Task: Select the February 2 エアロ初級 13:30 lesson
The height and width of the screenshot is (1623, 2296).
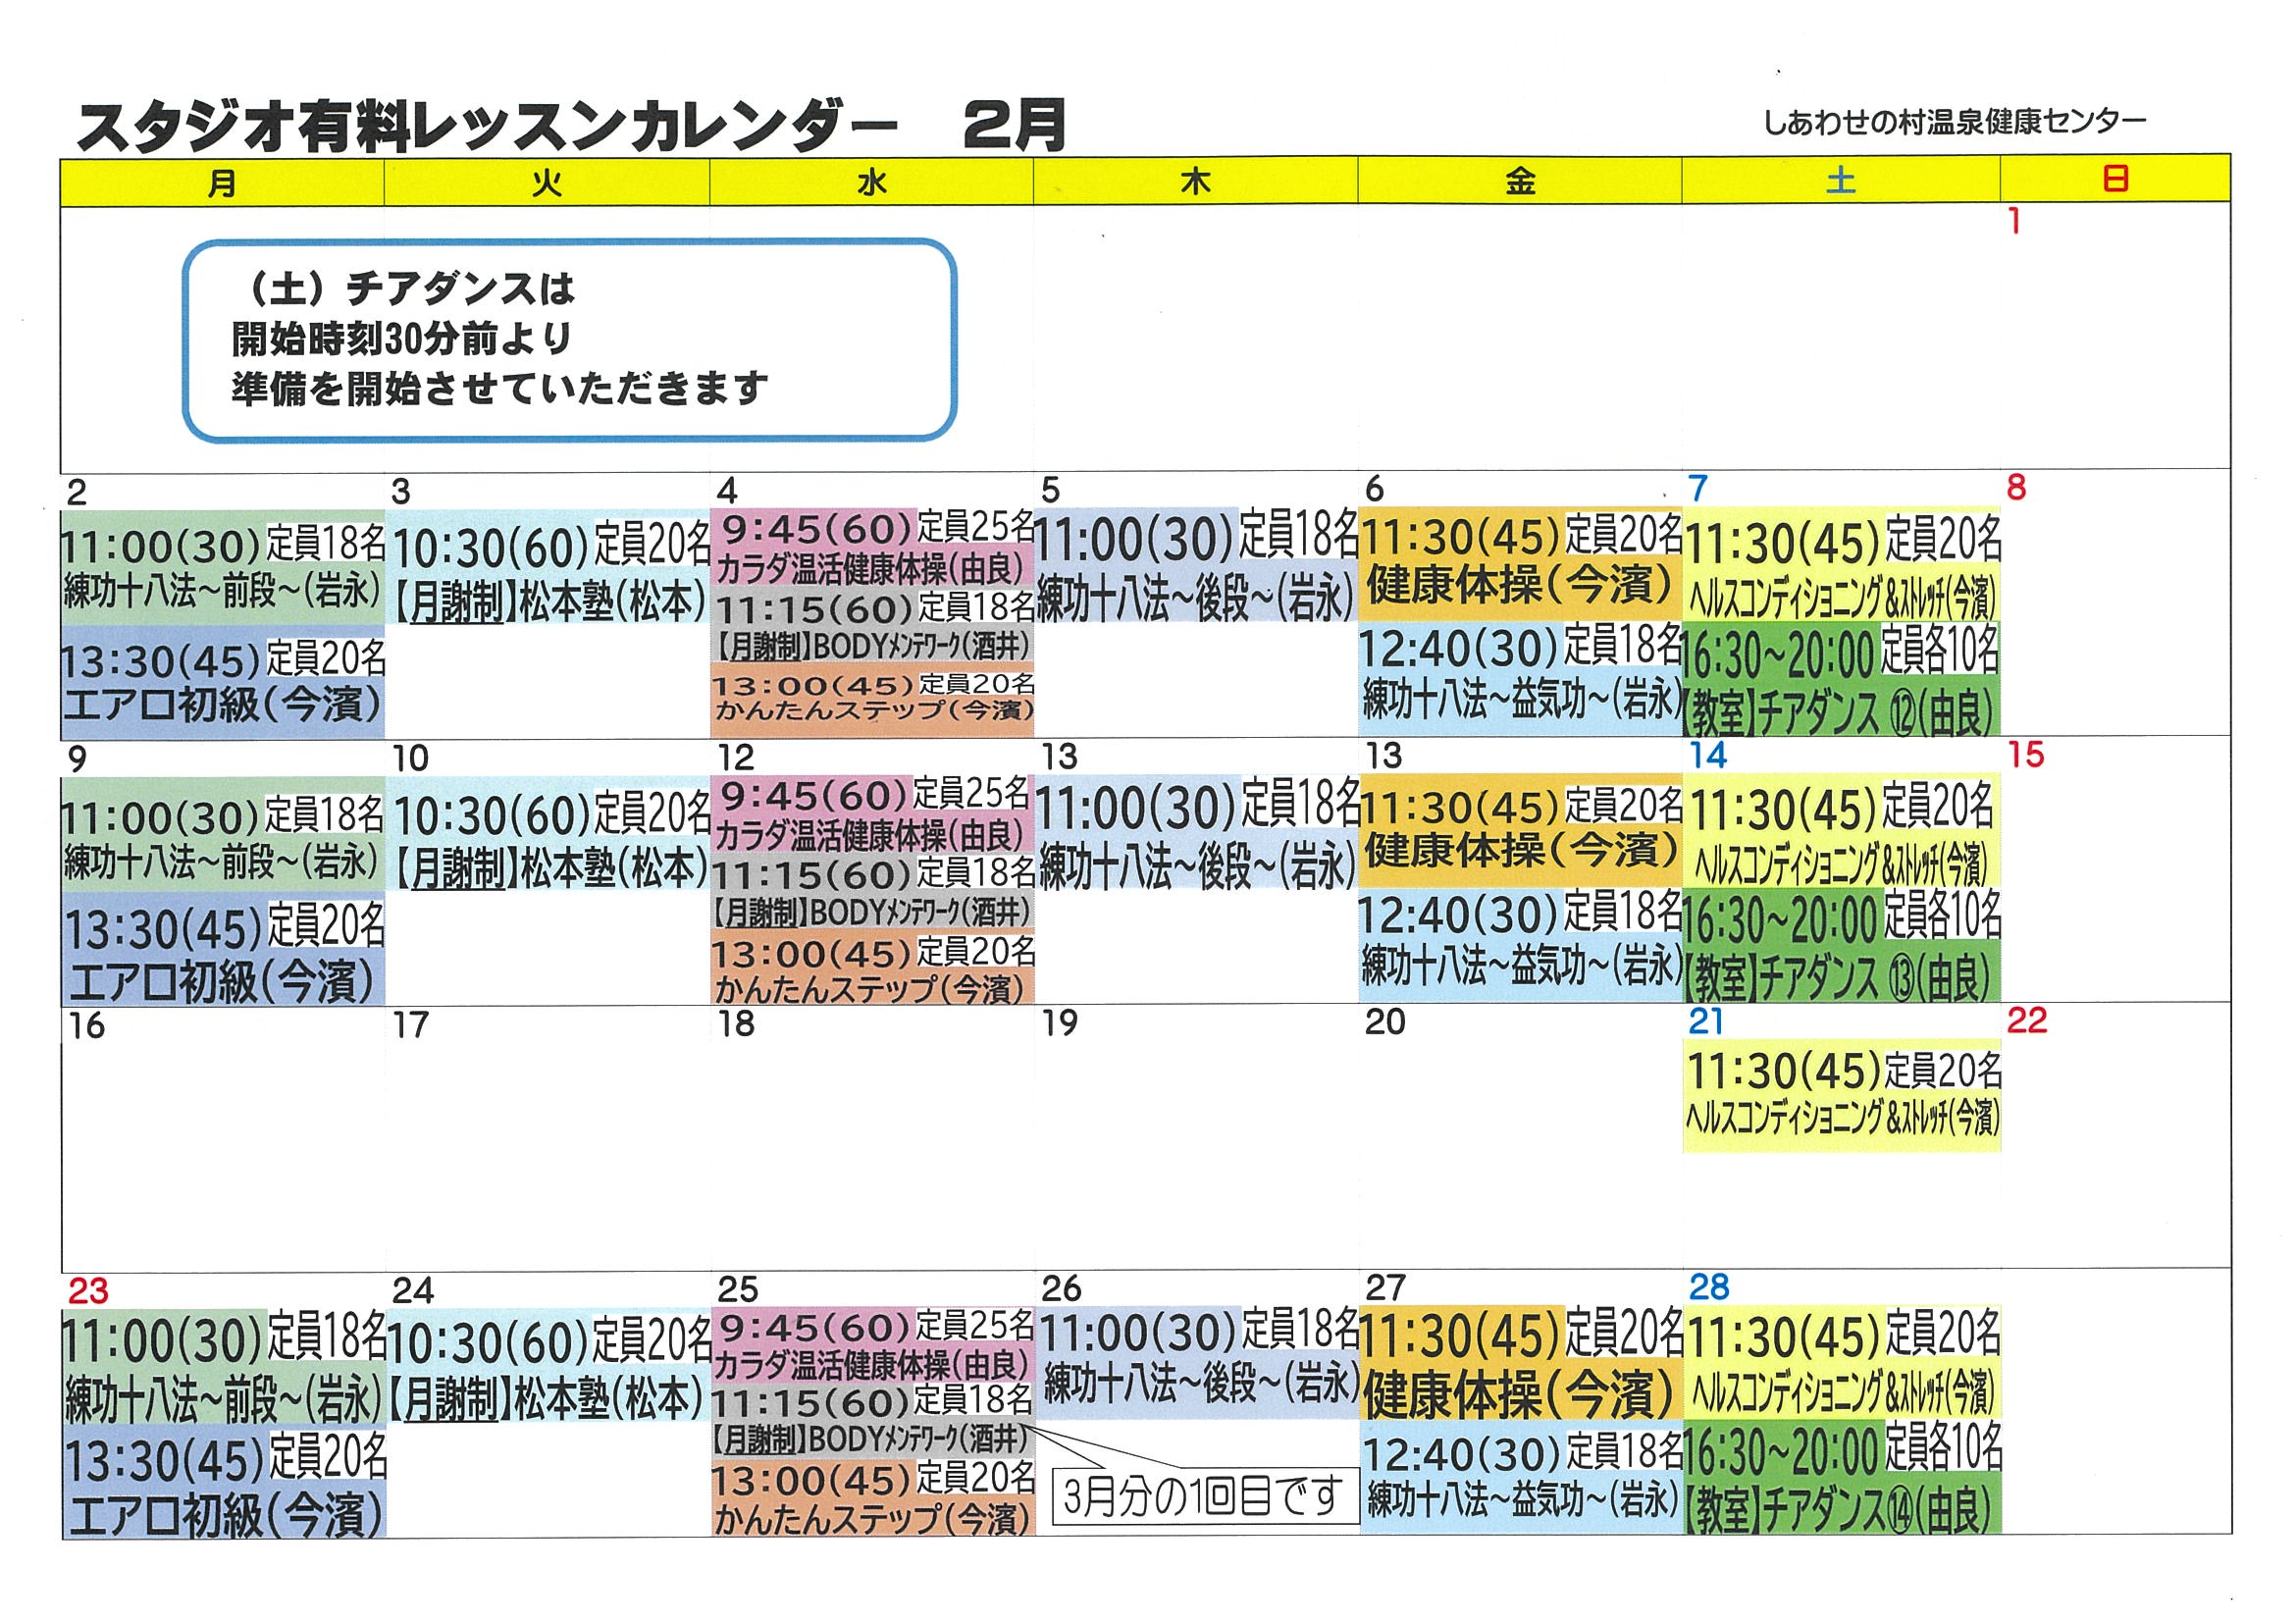Action: click(222, 684)
